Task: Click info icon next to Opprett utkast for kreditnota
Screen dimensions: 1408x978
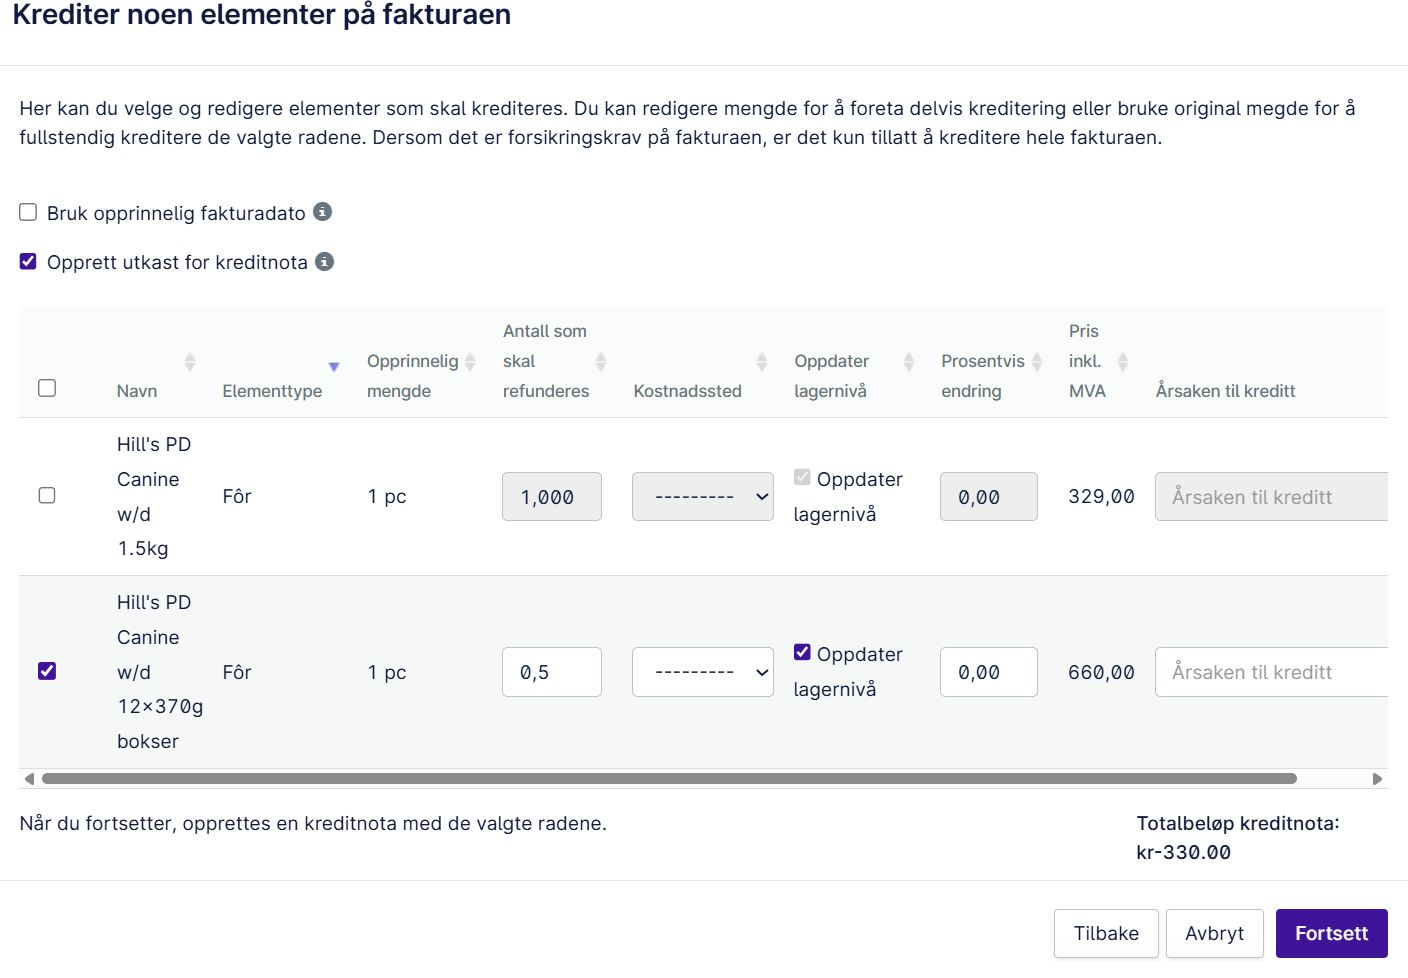Action: pyautogui.click(x=324, y=261)
